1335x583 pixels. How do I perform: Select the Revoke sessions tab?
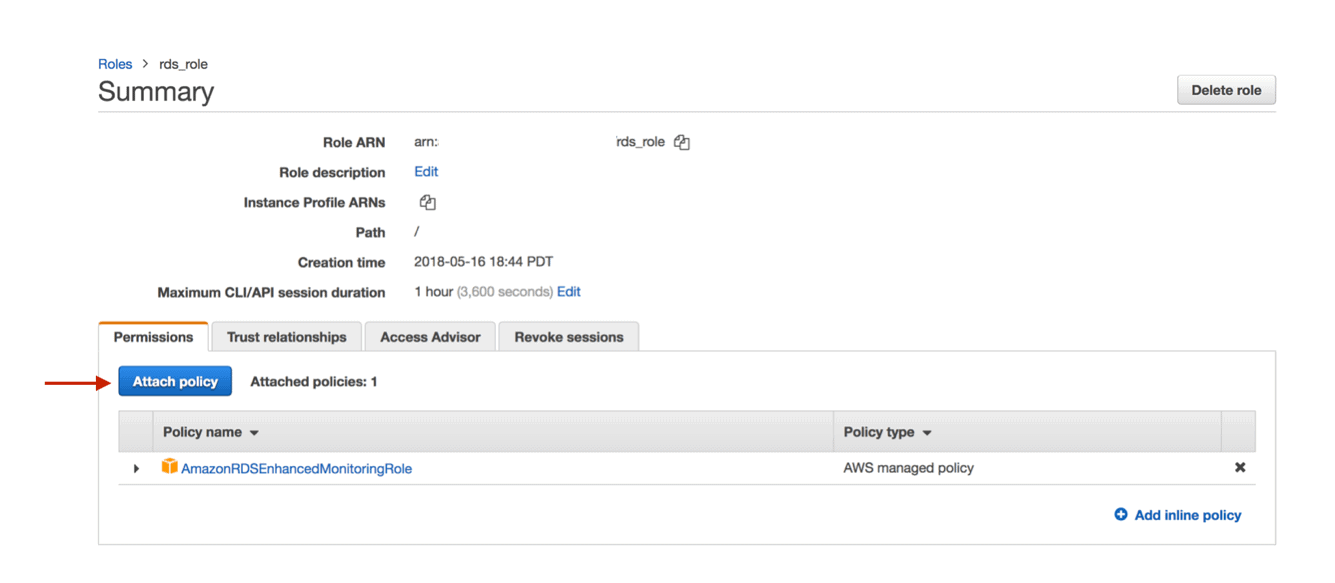(x=569, y=337)
